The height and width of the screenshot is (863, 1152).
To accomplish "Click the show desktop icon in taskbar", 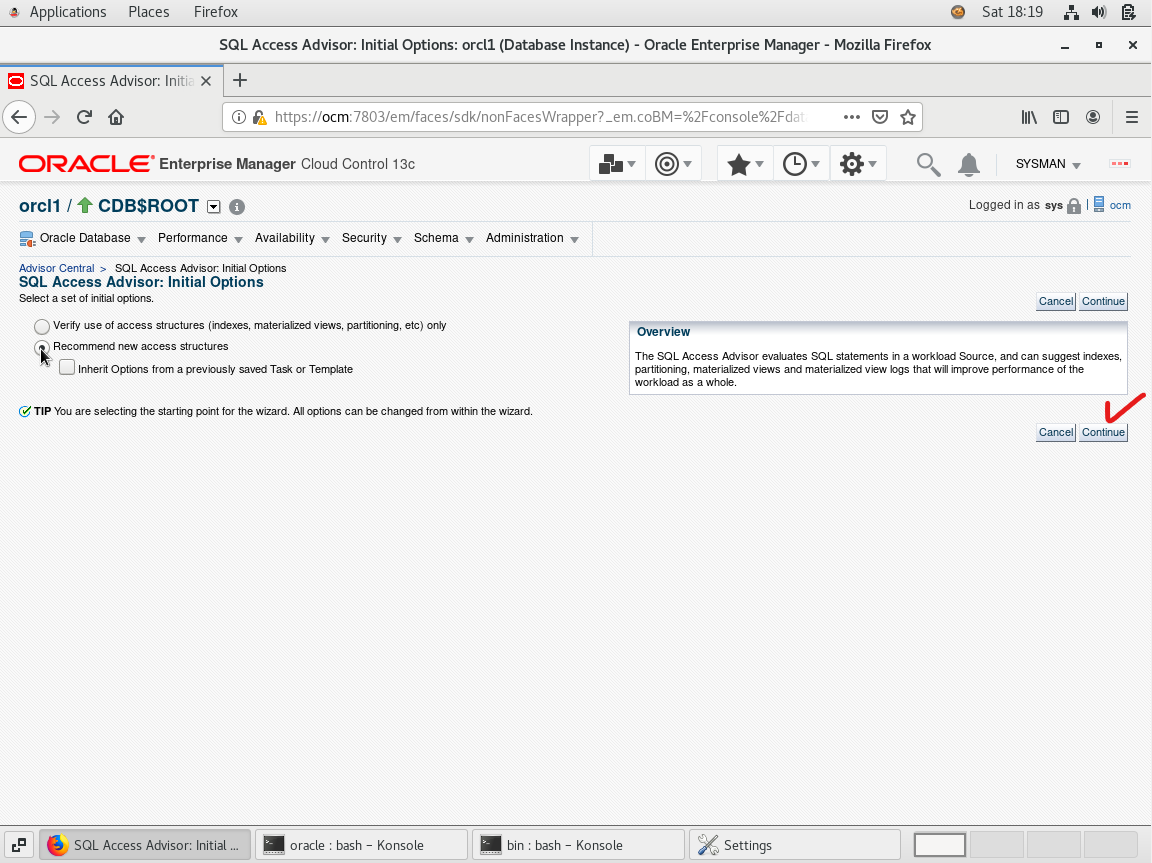I will [19, 845].
